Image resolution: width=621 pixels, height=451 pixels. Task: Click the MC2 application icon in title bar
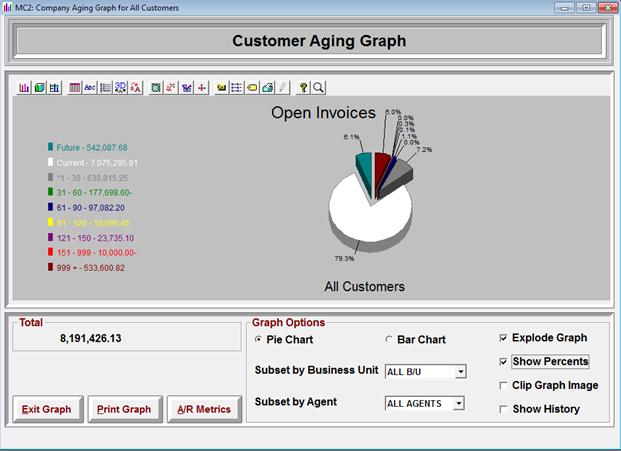tap(7, 8)
